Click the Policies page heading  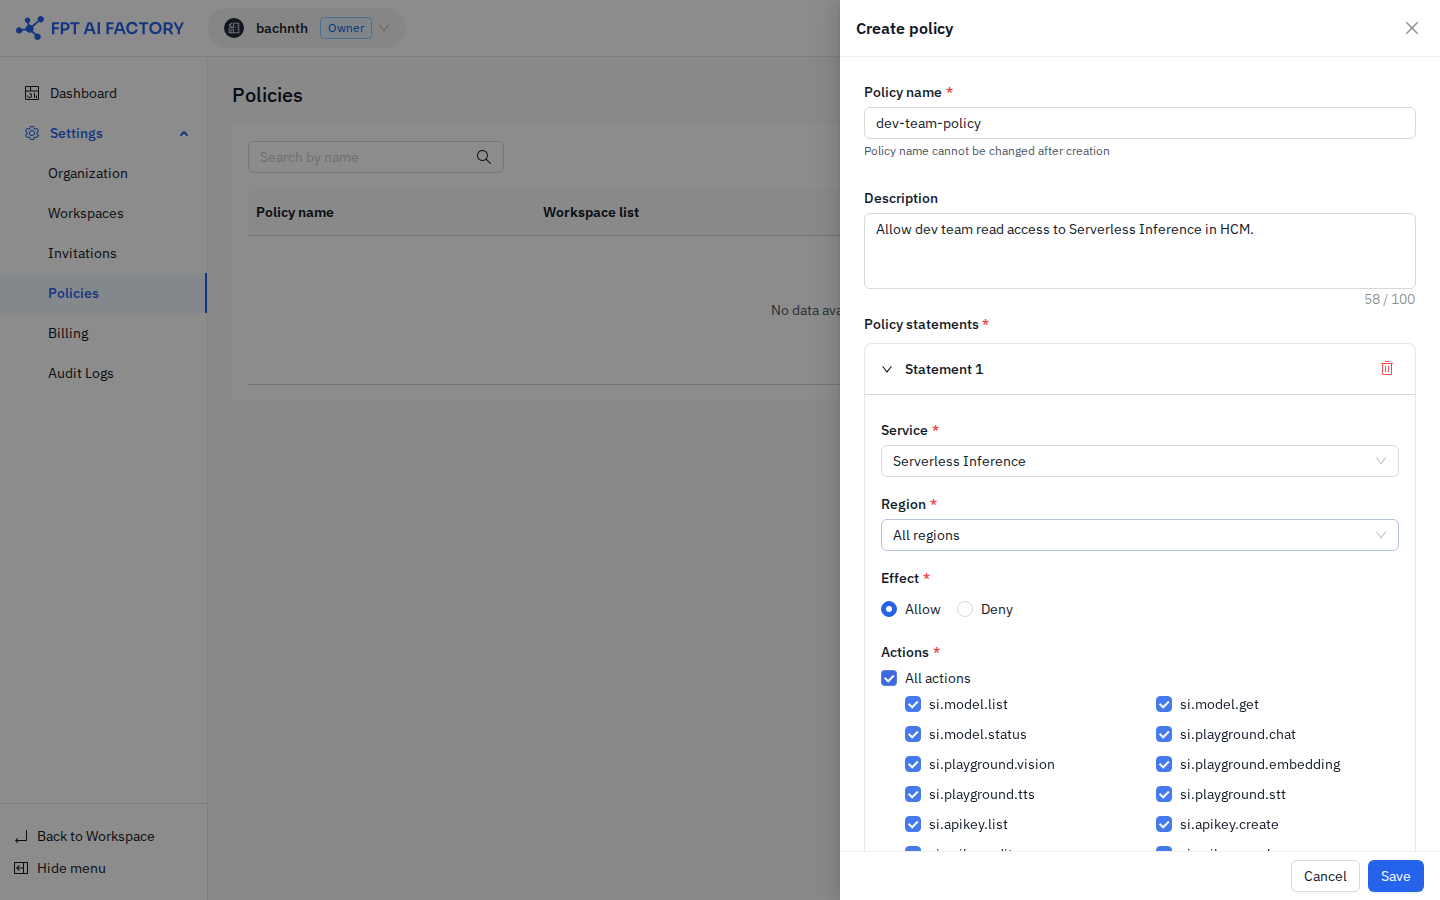(267, 95)
